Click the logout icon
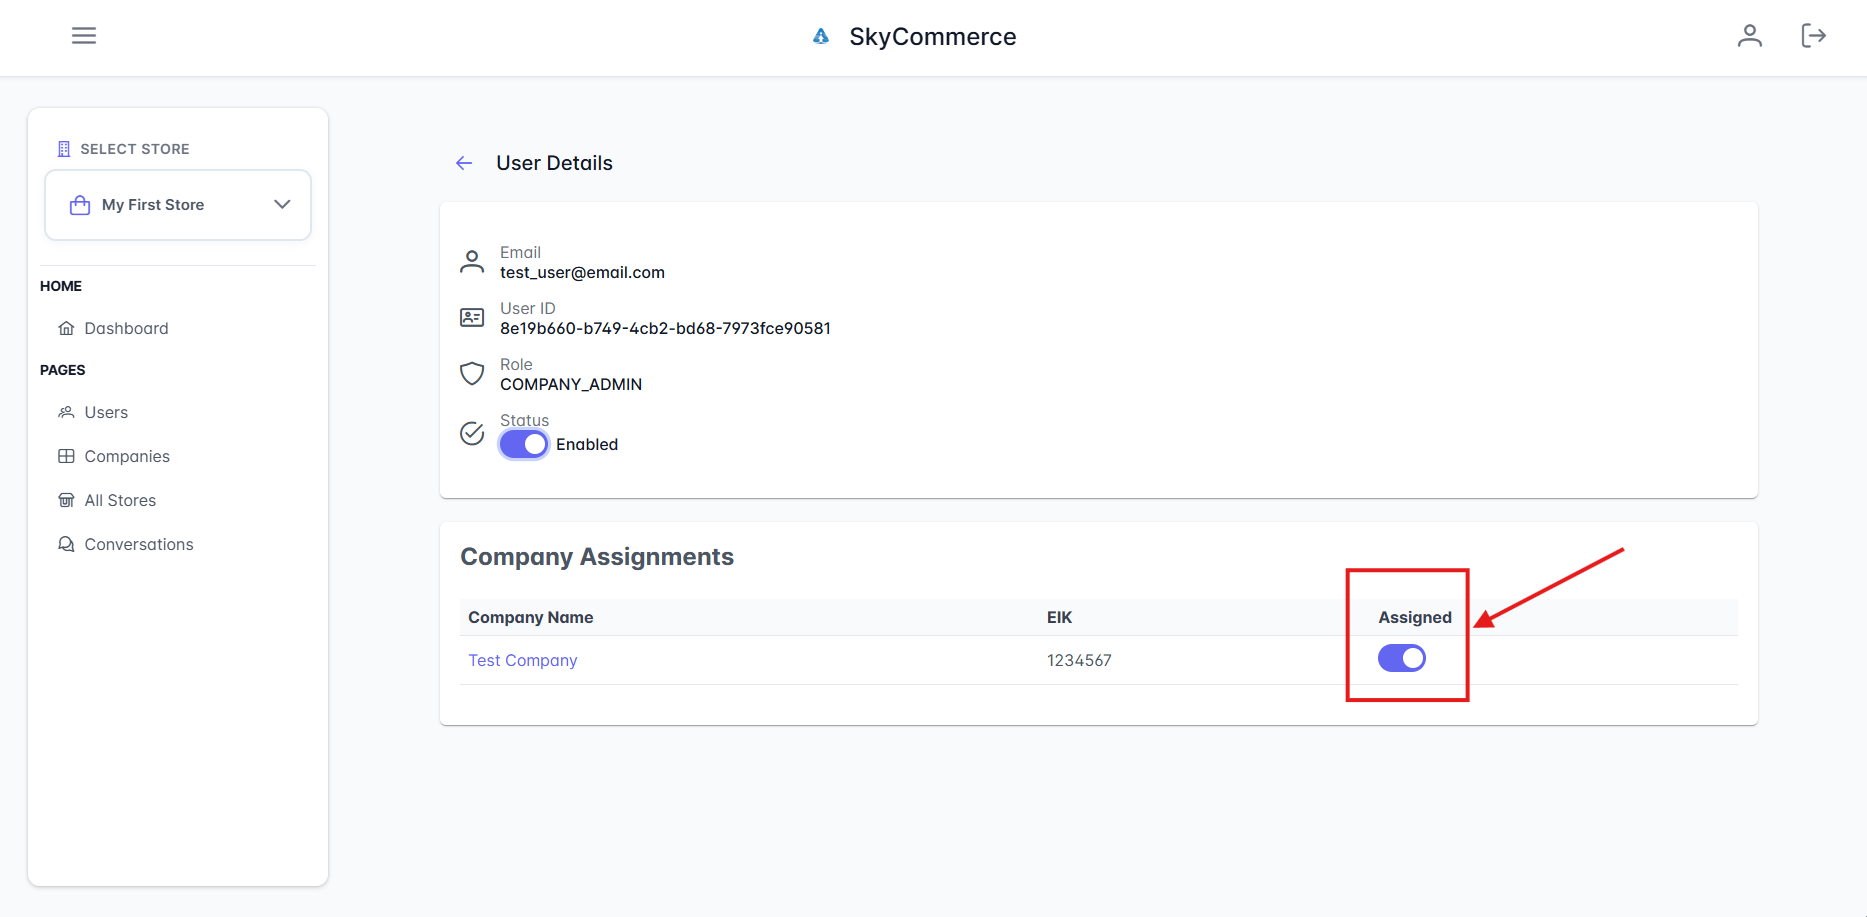This screenshot has width=1867, height=917. 1813,36
